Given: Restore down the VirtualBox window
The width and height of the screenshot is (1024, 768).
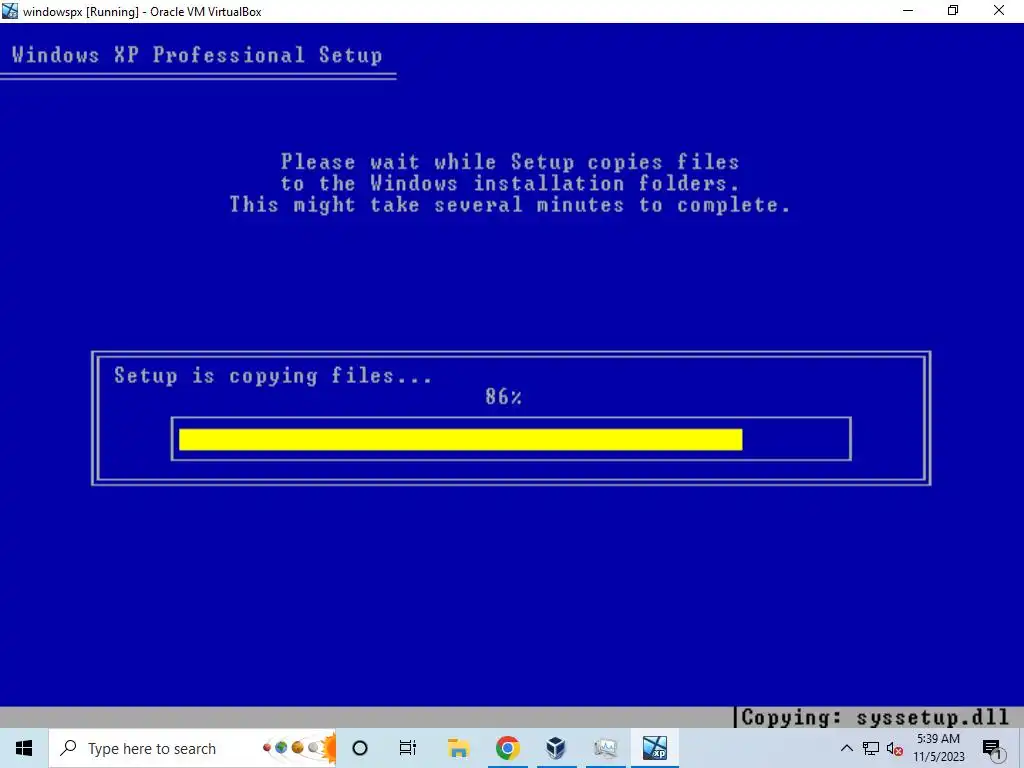Looking at the screenshot, I should (x=953, y=11).
